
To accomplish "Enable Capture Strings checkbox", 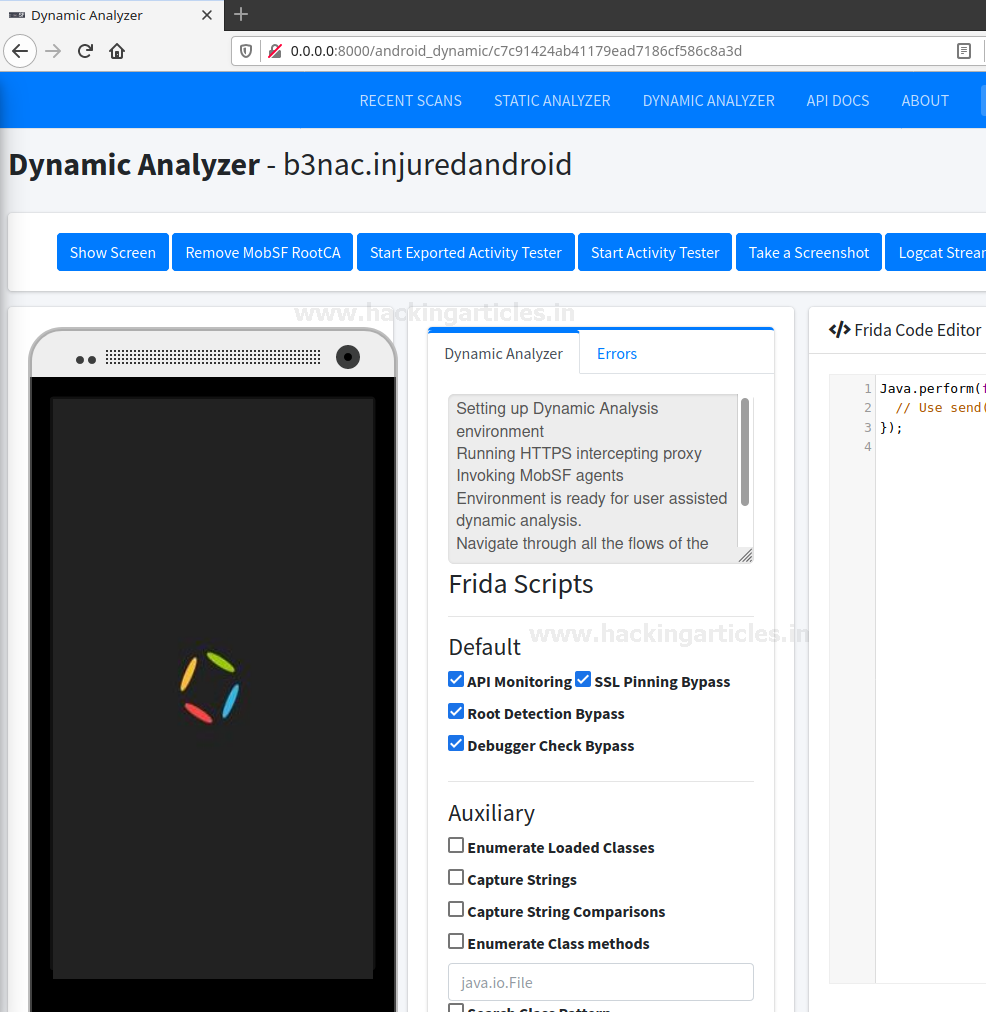I will tap(456, 877).
